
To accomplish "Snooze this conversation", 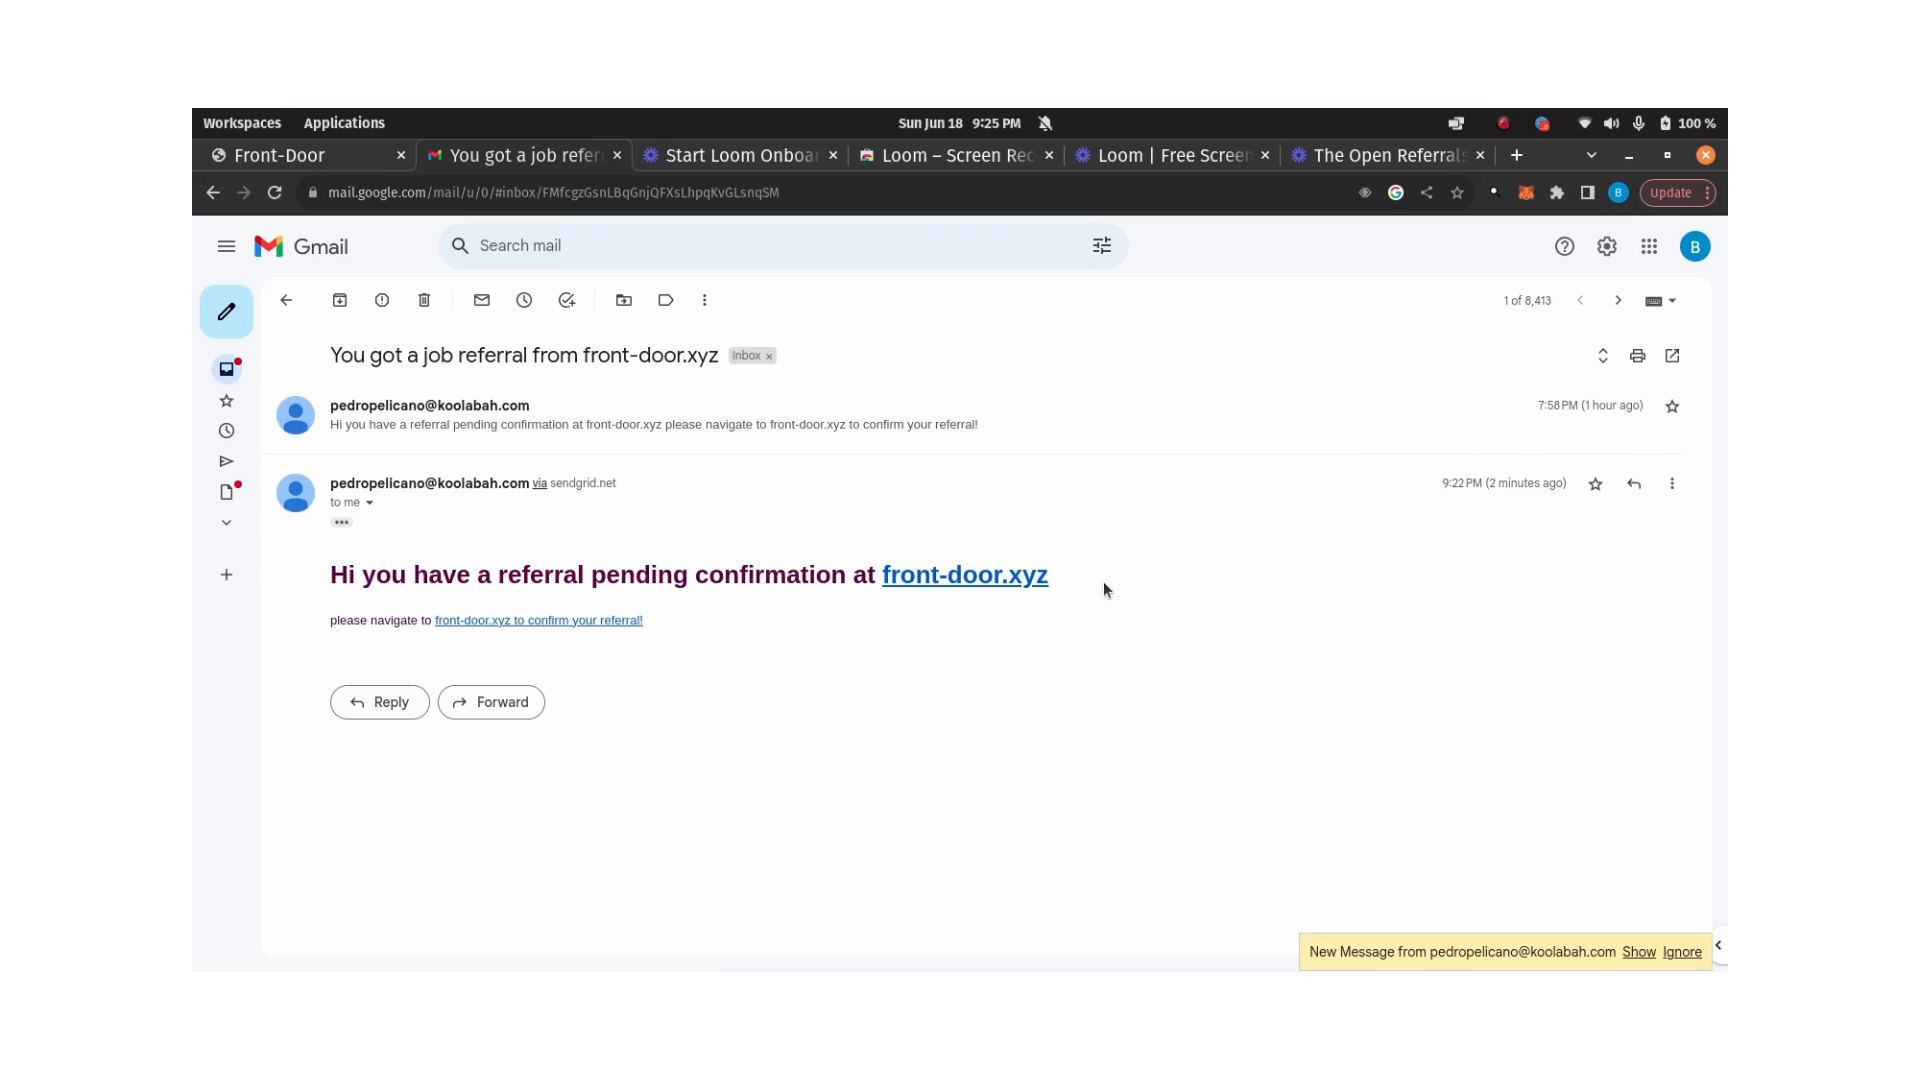I will [524, 300].
